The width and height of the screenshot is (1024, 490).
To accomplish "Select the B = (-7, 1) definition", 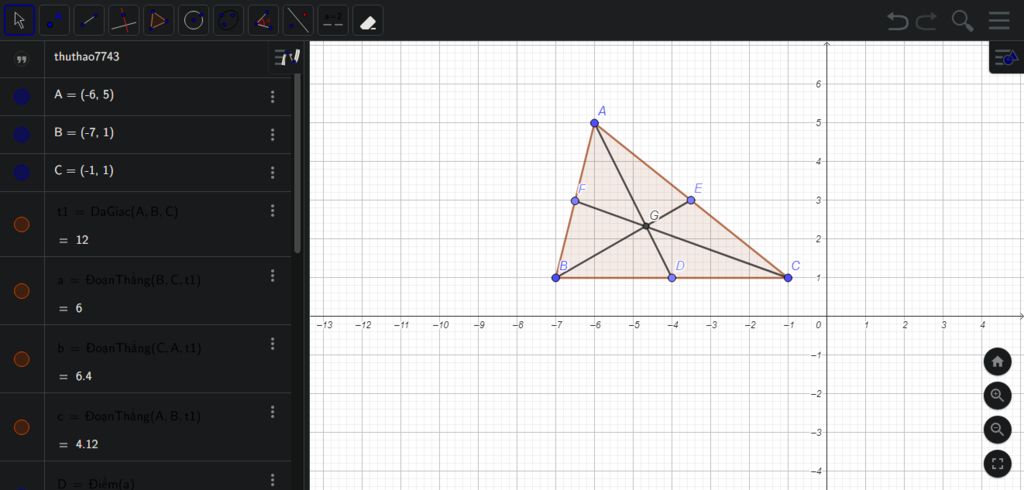I will 84,133.
